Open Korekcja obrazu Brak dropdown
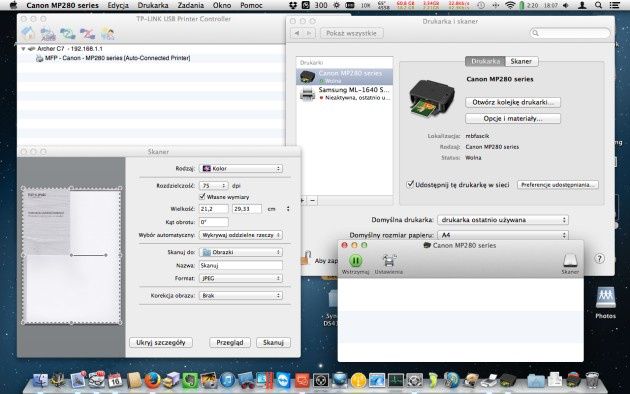 241,296
